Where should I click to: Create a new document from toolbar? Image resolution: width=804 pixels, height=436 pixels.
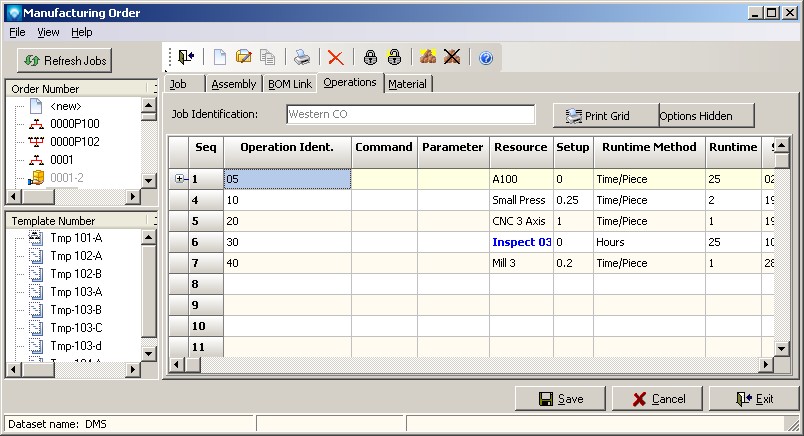[220, 58]
